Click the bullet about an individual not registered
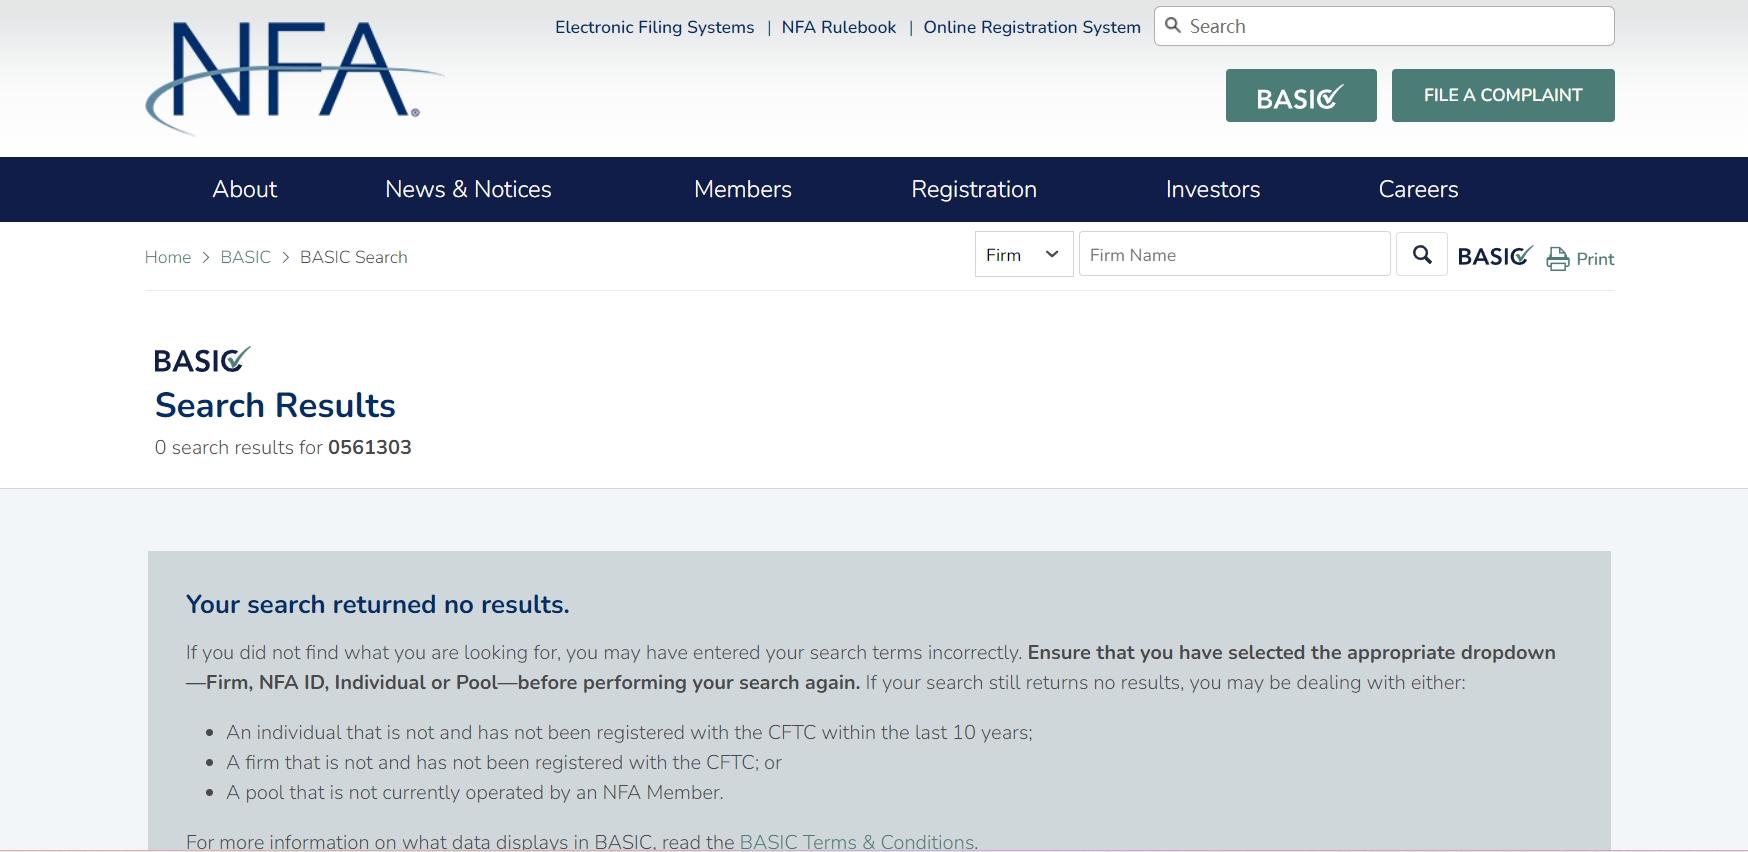This screenshot has width=1748, height=852. [629, 732]
